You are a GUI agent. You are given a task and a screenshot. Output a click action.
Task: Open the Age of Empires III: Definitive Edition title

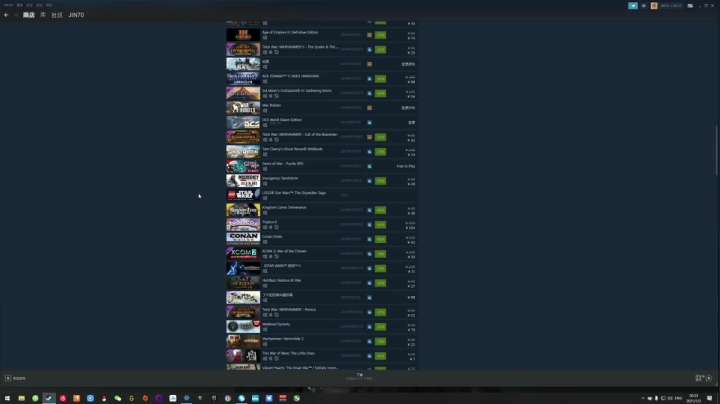coord(290,33)
